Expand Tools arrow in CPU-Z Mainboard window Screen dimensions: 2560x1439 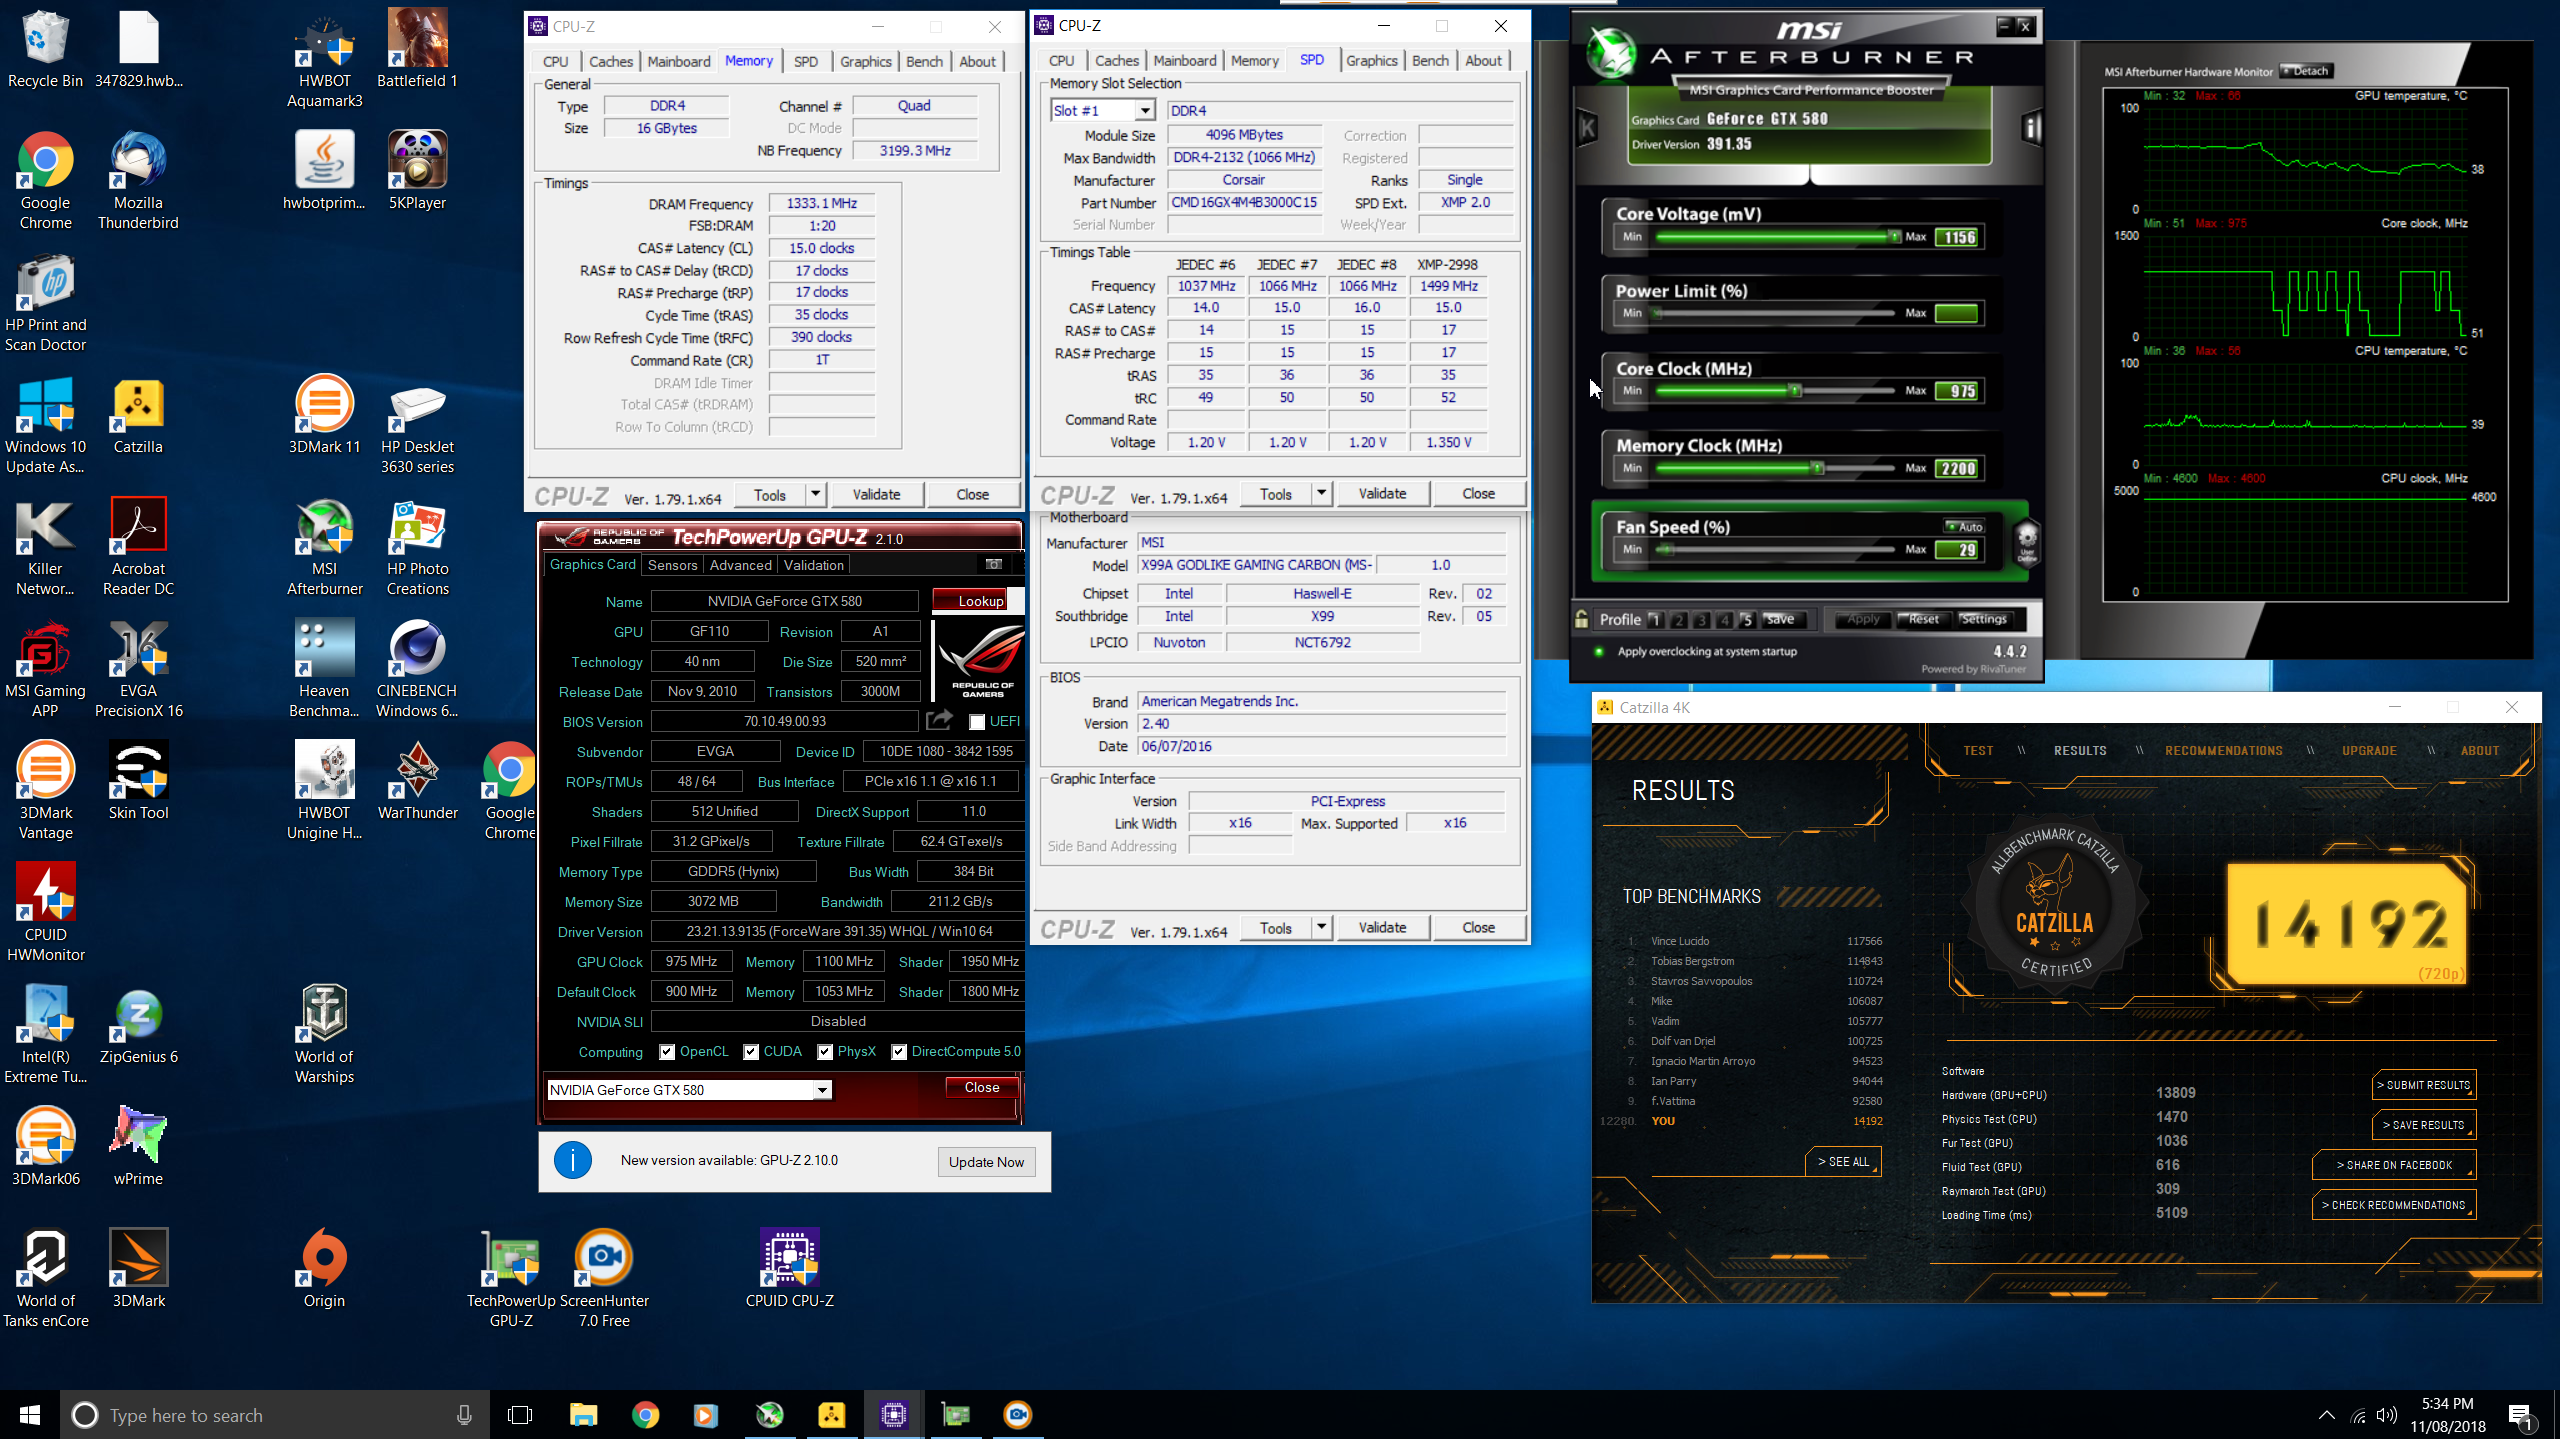1321,927
